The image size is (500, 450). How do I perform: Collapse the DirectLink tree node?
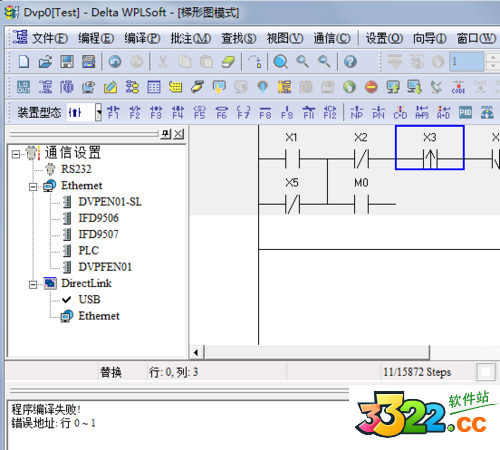coord(33,285)
